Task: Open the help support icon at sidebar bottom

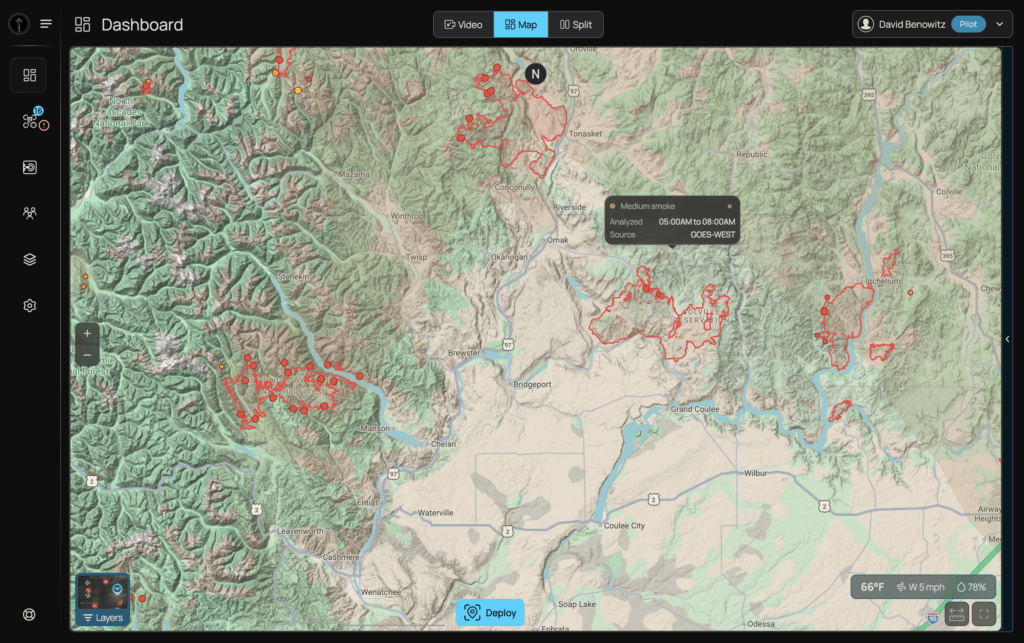Action: click(29, 614)
